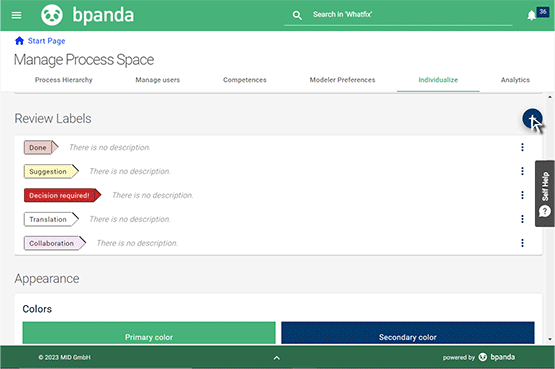Click the Colors heading
Image resolution: width=555 pixels, height=369 pixels.
(x=37, y=309)
